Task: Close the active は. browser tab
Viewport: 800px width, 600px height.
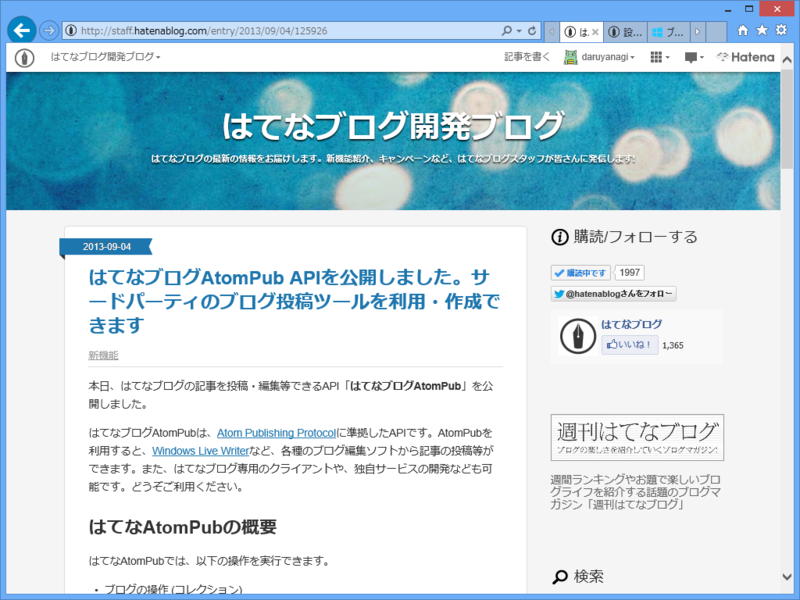Action: point(595,32)
